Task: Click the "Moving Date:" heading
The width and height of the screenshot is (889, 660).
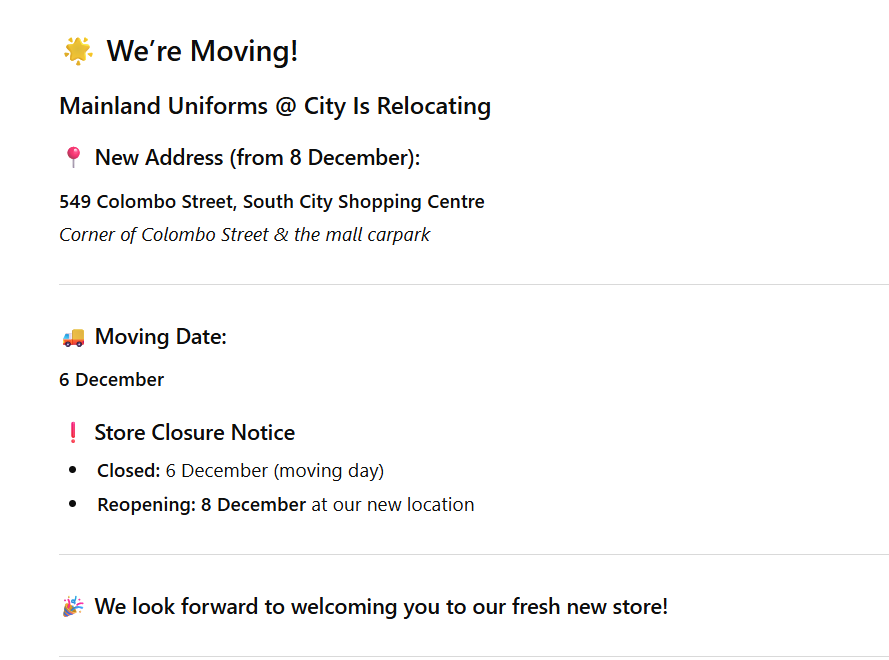Action: click(x=160, y=337)
